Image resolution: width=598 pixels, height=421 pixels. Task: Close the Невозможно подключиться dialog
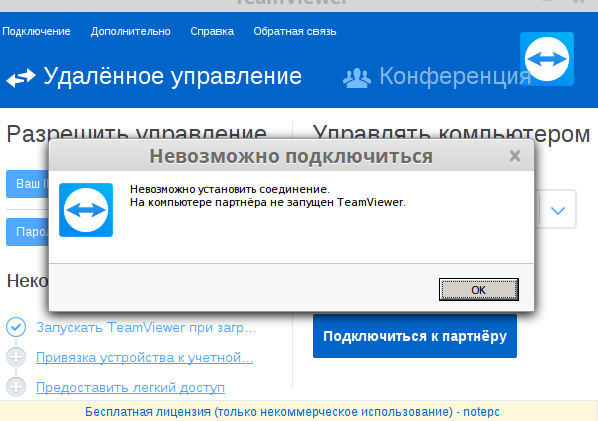click(x=515, y=156)
